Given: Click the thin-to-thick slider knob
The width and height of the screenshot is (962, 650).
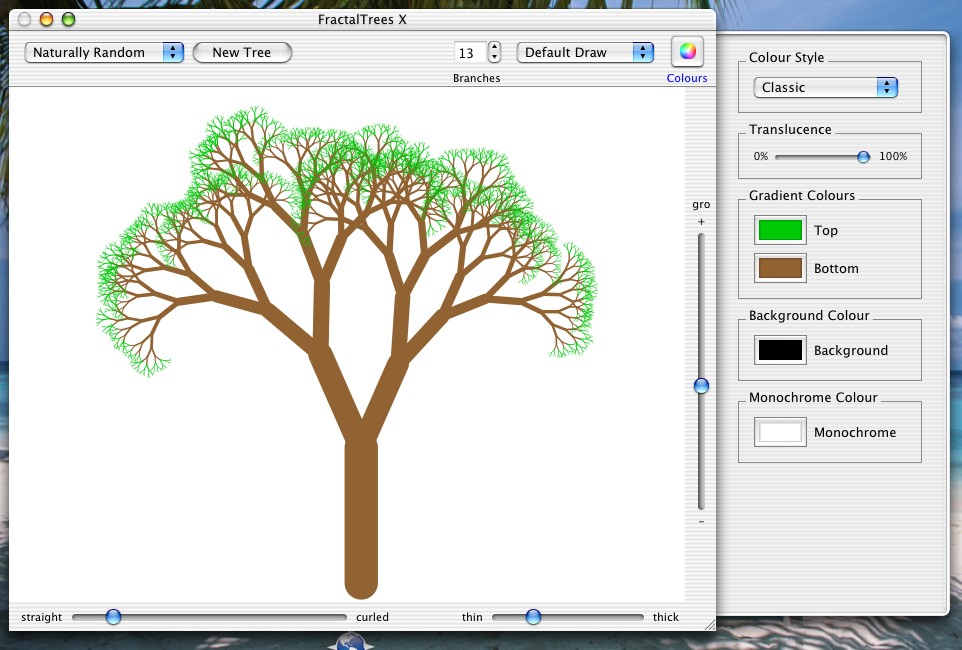Looking at the screenshot, I should click(533, 617).
